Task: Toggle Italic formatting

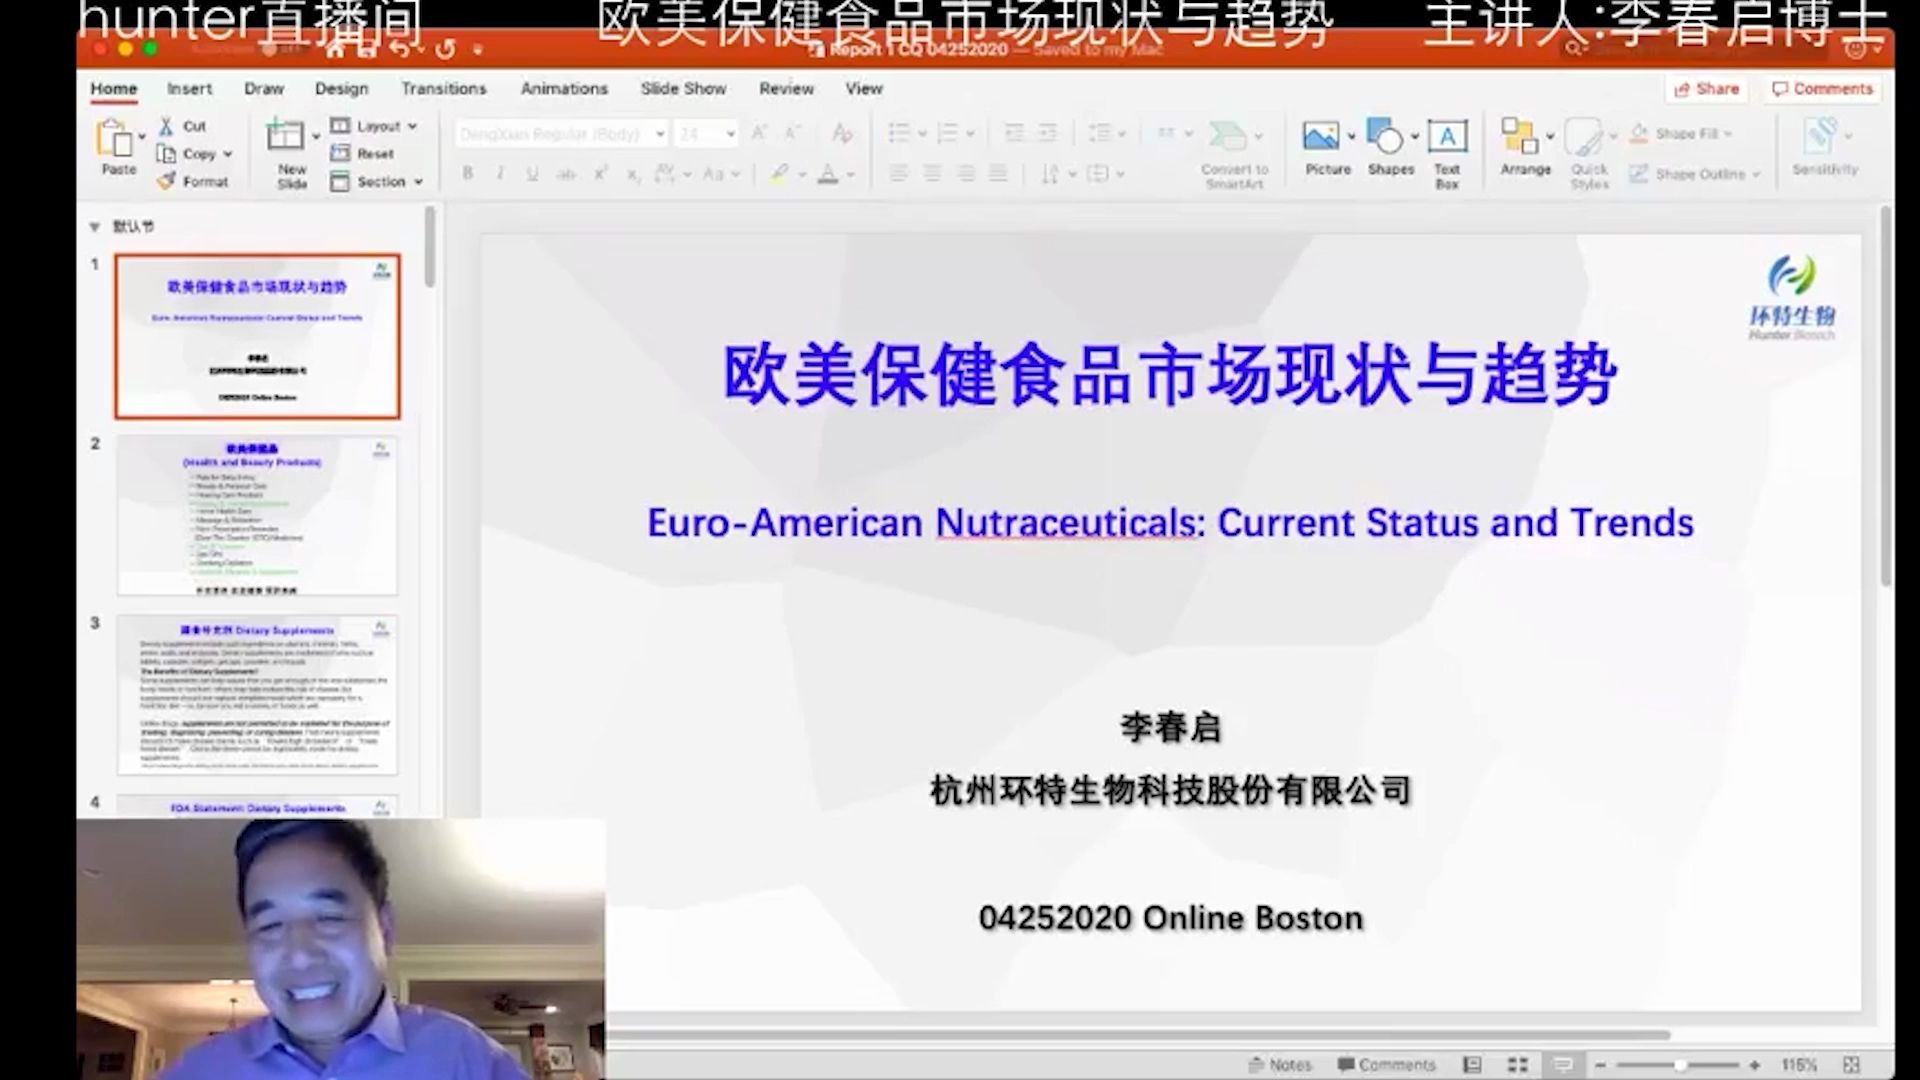Action: pyautogui.click(x=500, y=174)
